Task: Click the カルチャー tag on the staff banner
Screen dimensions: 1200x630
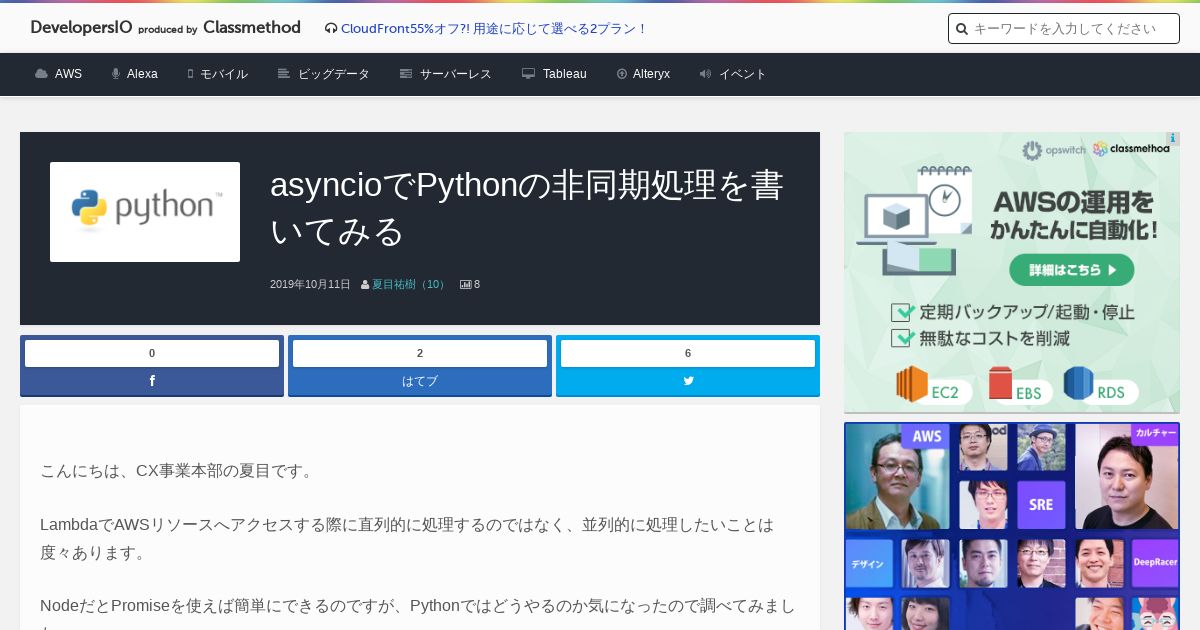Action: (x=1155, y=433)
